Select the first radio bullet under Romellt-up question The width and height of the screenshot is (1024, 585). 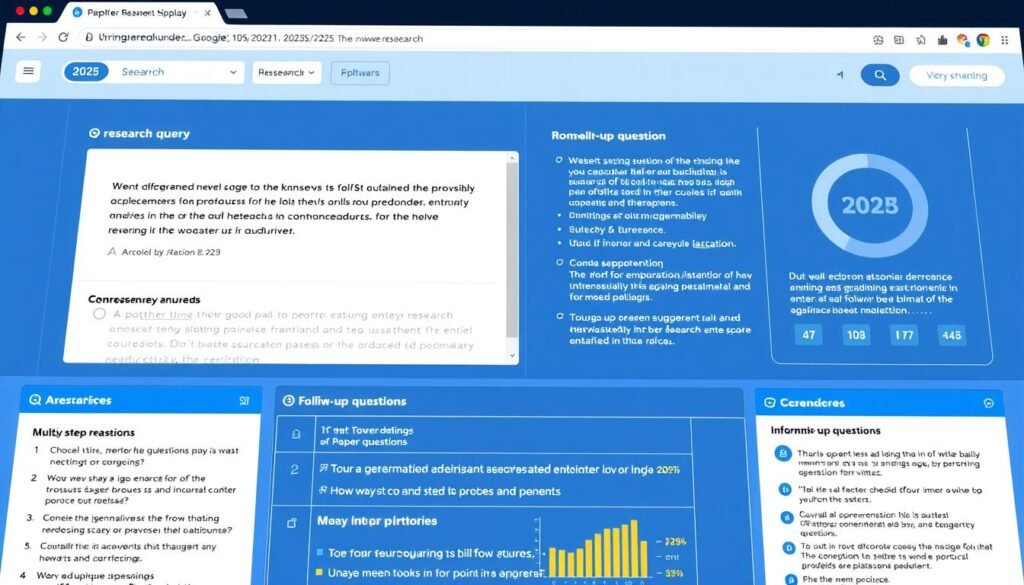(x=558, y=160)
